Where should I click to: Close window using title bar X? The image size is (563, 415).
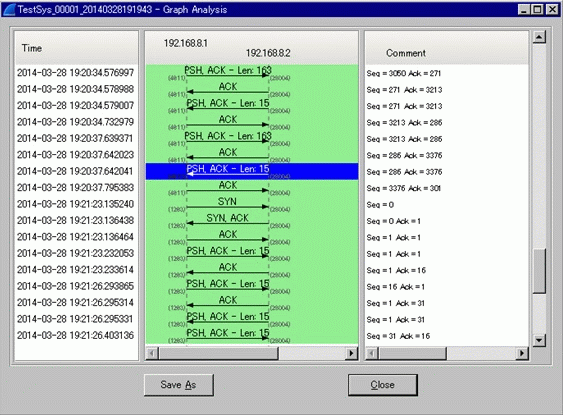point(552,9)
